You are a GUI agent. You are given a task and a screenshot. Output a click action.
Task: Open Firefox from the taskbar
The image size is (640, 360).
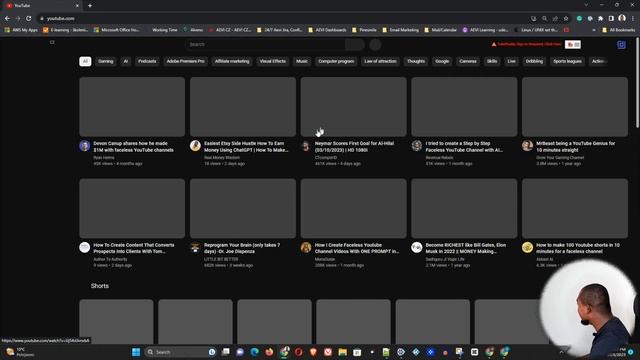click(x=269, y=352)
